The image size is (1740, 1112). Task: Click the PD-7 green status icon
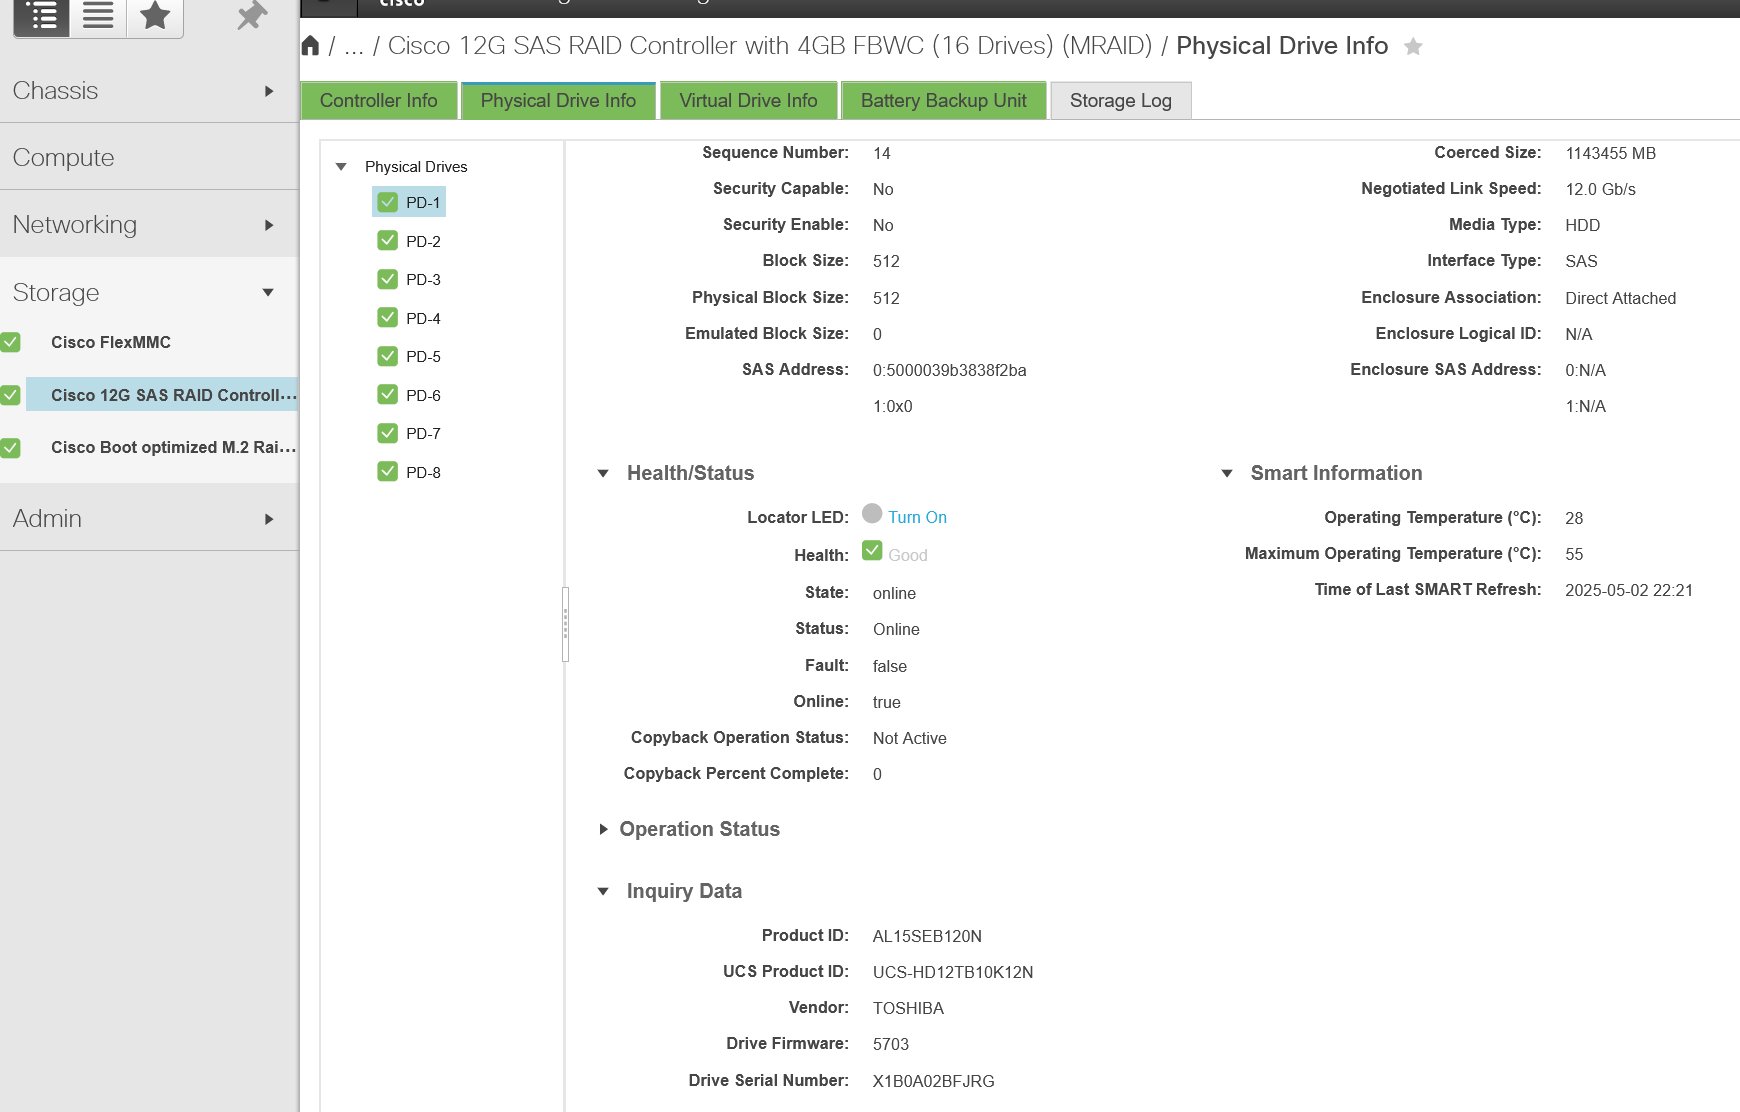388,433
